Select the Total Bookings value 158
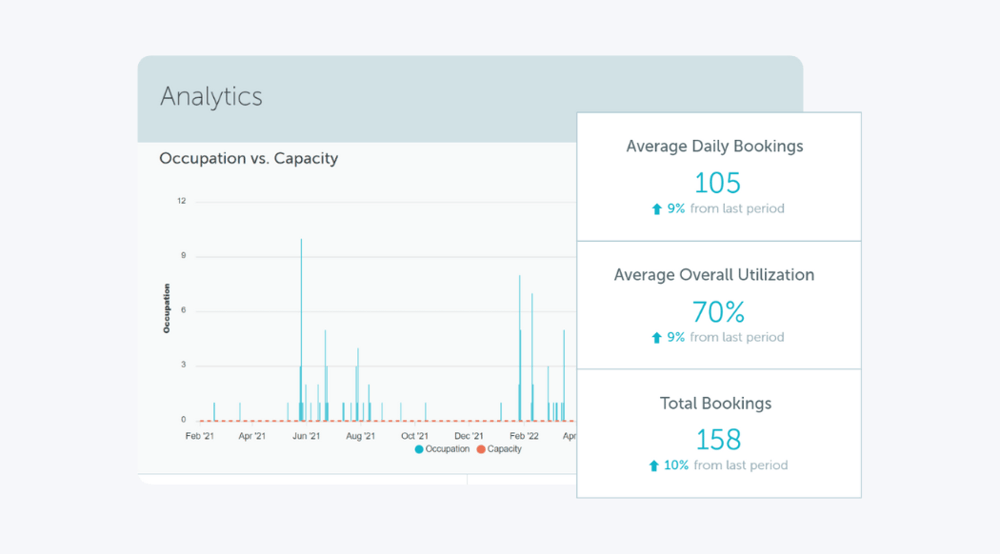 (x=717, y=439)
